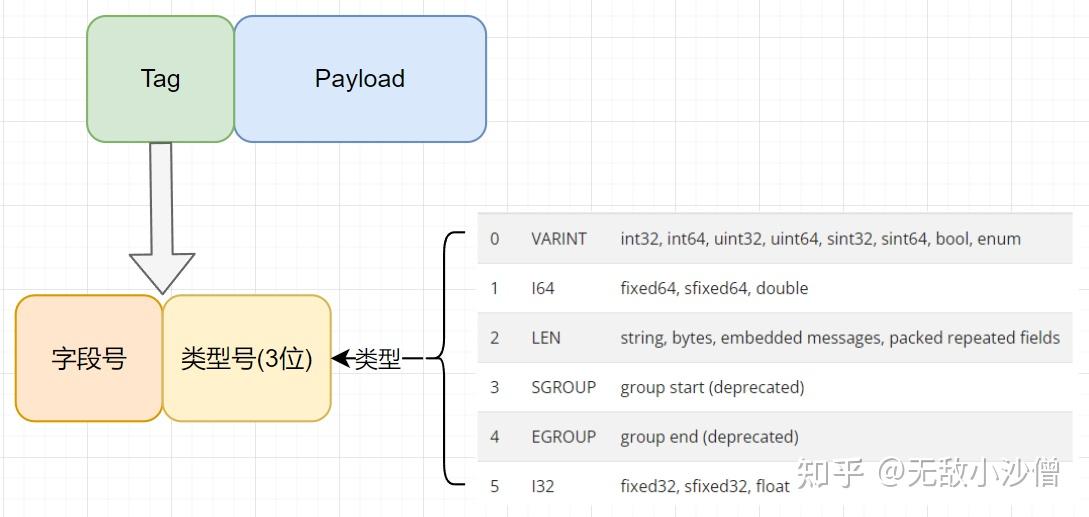Click the number 4 in EGROUP row
This screenshot has width=1089, height=517.
(x=494, y=437)
